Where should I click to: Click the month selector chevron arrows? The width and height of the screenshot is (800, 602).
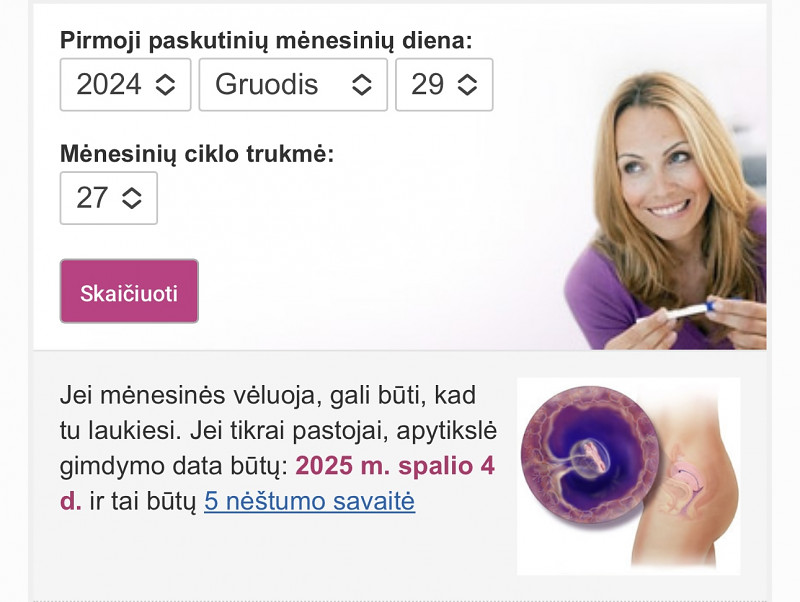coord(362,85)
